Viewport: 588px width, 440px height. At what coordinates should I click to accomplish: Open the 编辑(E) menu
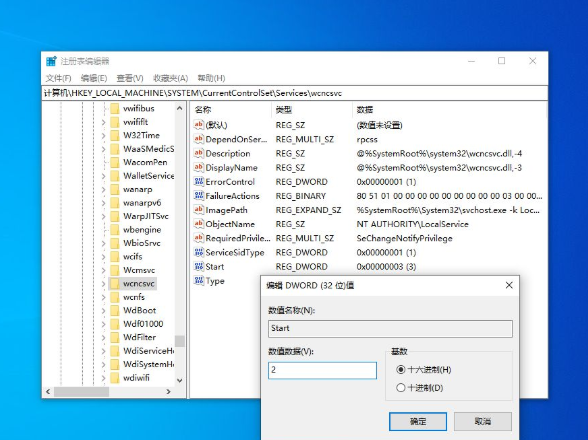click(94, 78)
